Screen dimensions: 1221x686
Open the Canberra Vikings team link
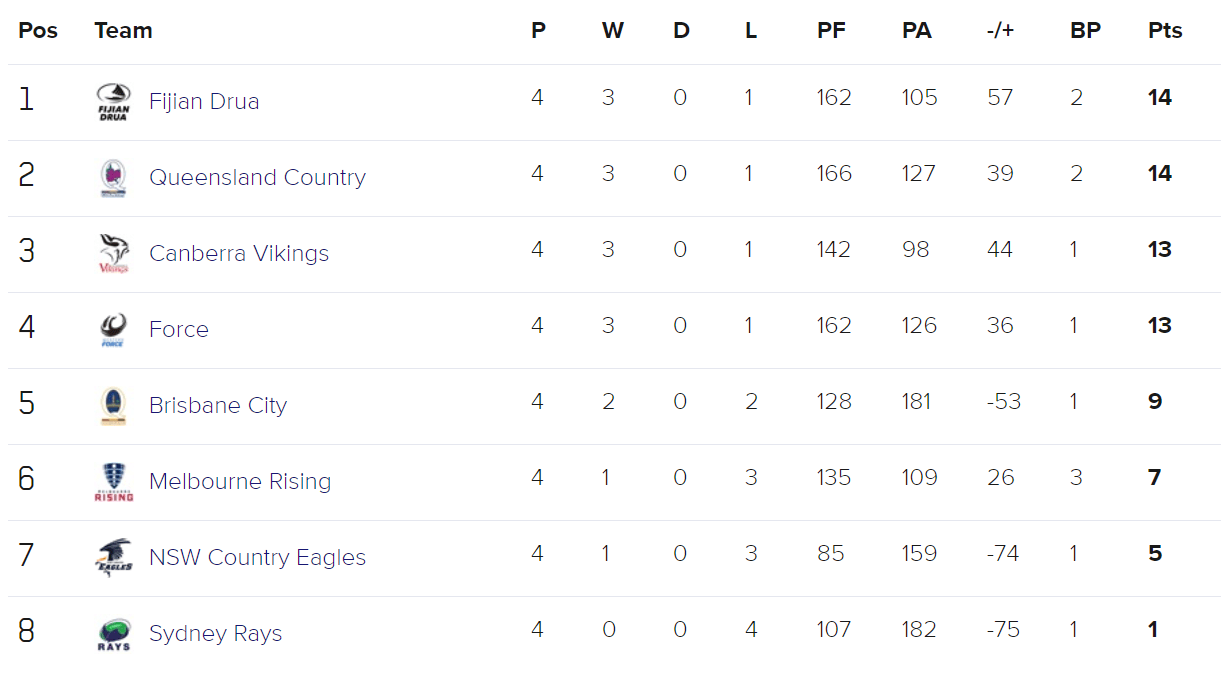239,253
